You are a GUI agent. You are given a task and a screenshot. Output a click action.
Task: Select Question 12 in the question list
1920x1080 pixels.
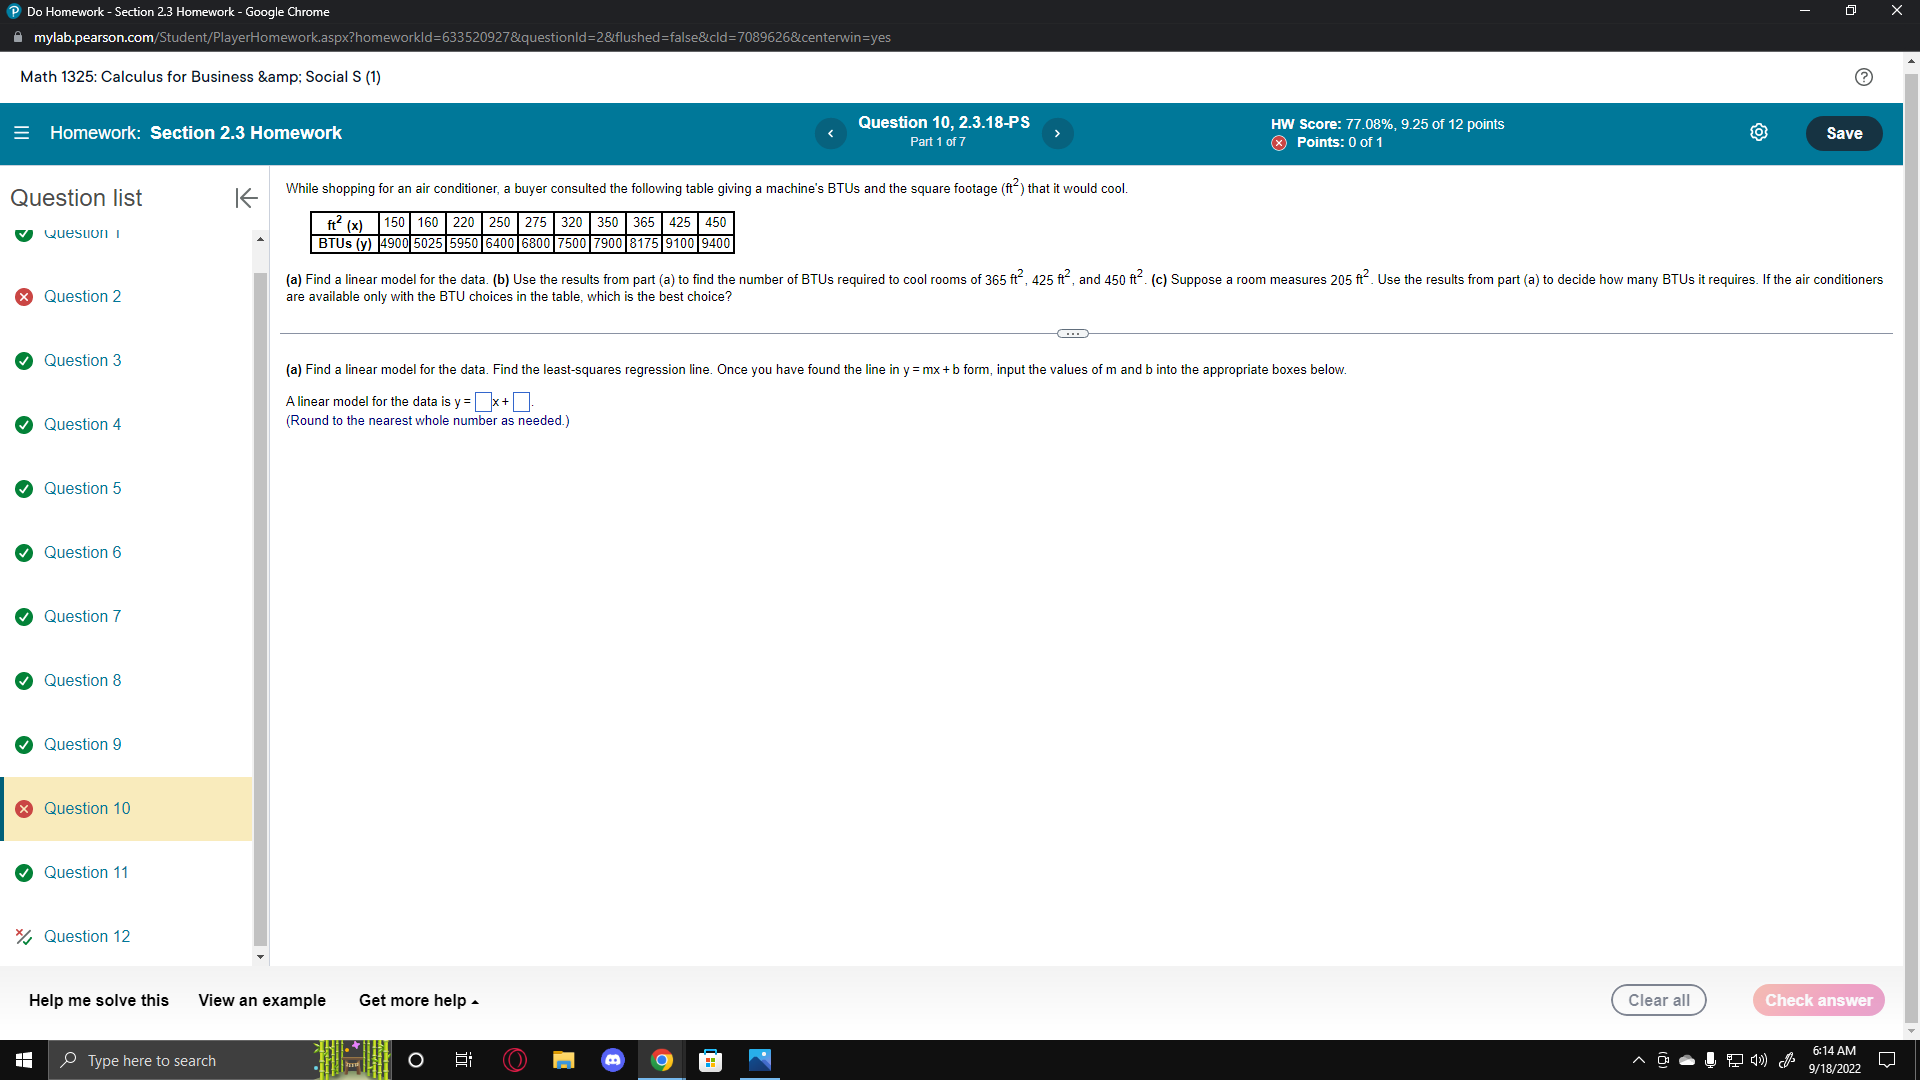(87, 936)
